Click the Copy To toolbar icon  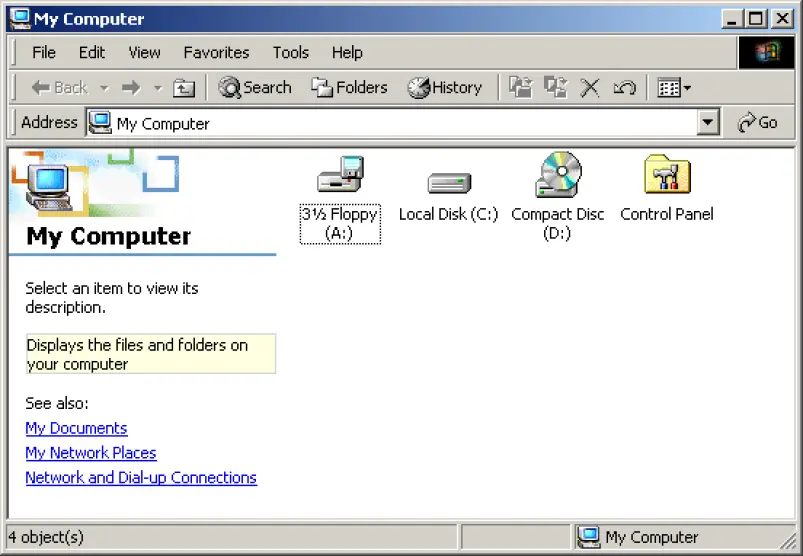pos(556,88)
